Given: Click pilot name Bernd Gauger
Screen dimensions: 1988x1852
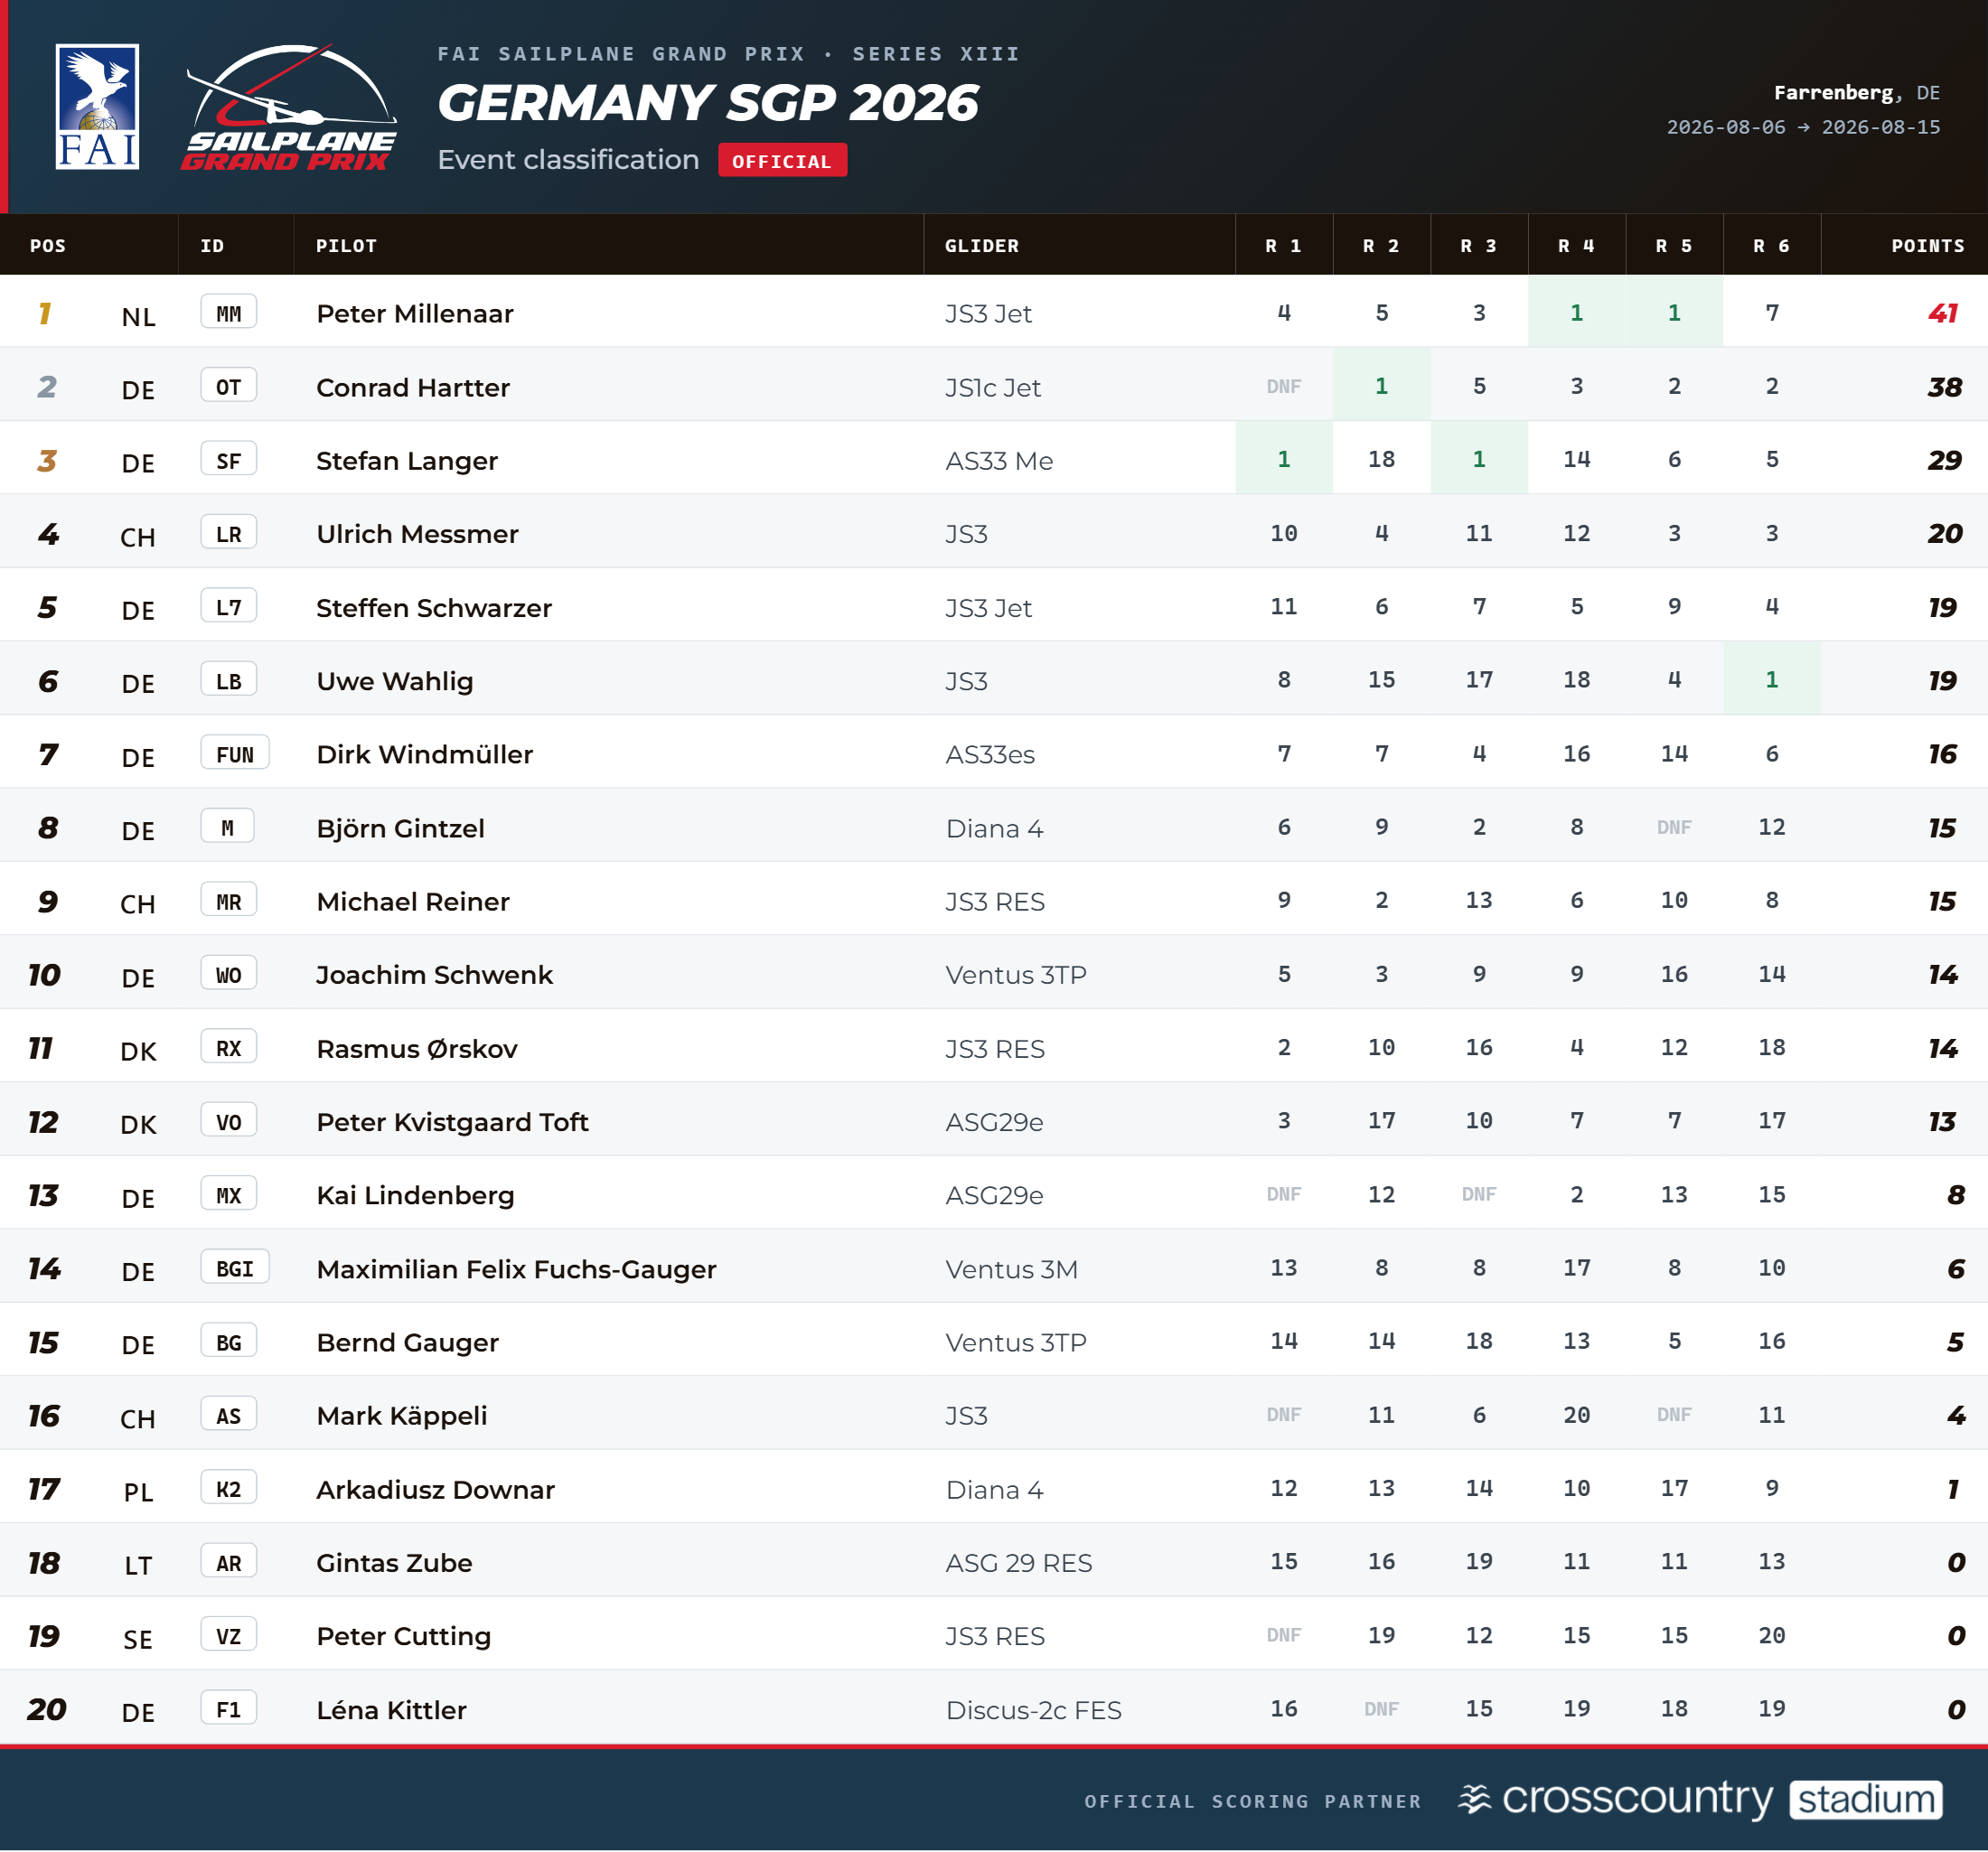Looking at the screenshot, I should tap(407, 1342).
